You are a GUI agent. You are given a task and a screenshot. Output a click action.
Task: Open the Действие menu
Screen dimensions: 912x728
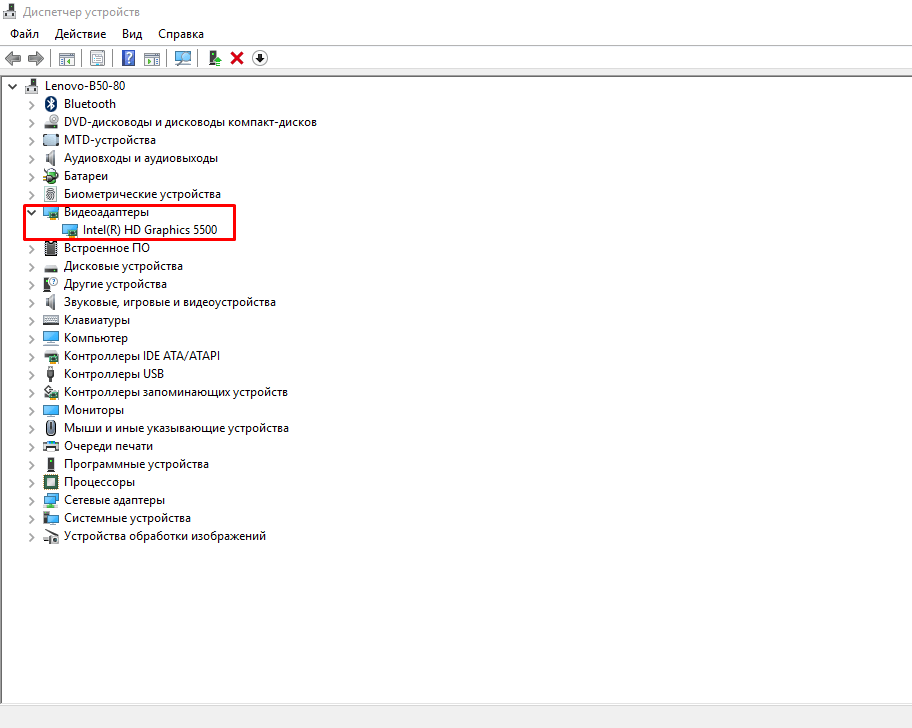click(80, 34)
